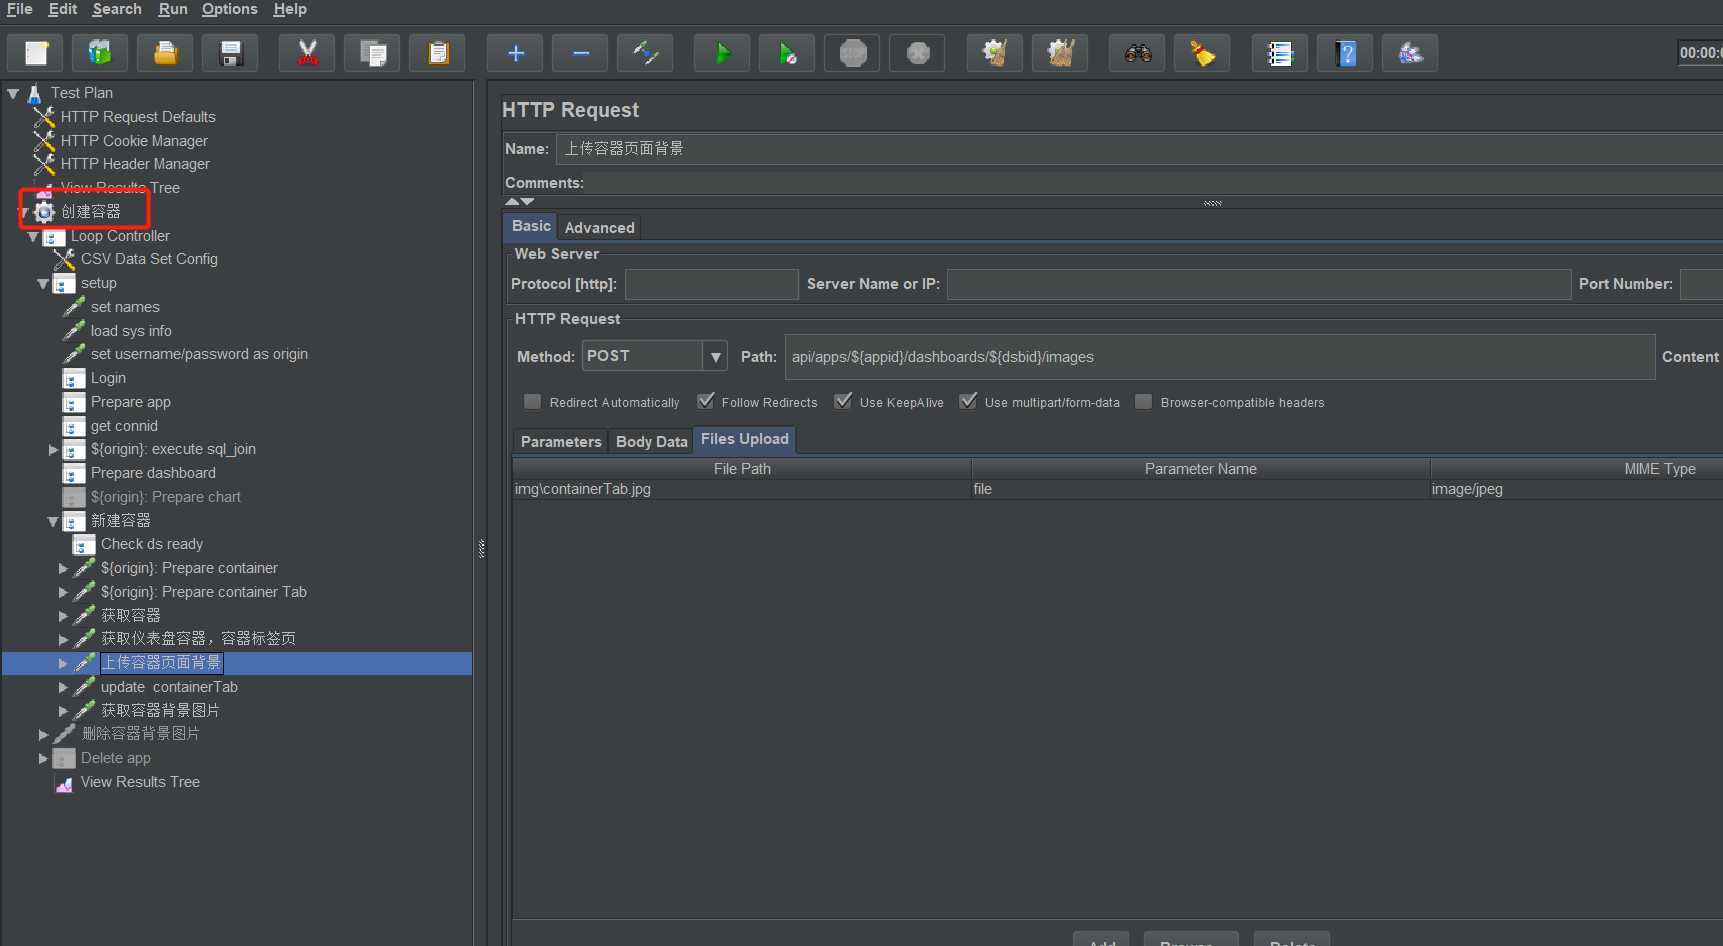
Task: Select the bottom View Results Tree listener
Action: point(128,782)
